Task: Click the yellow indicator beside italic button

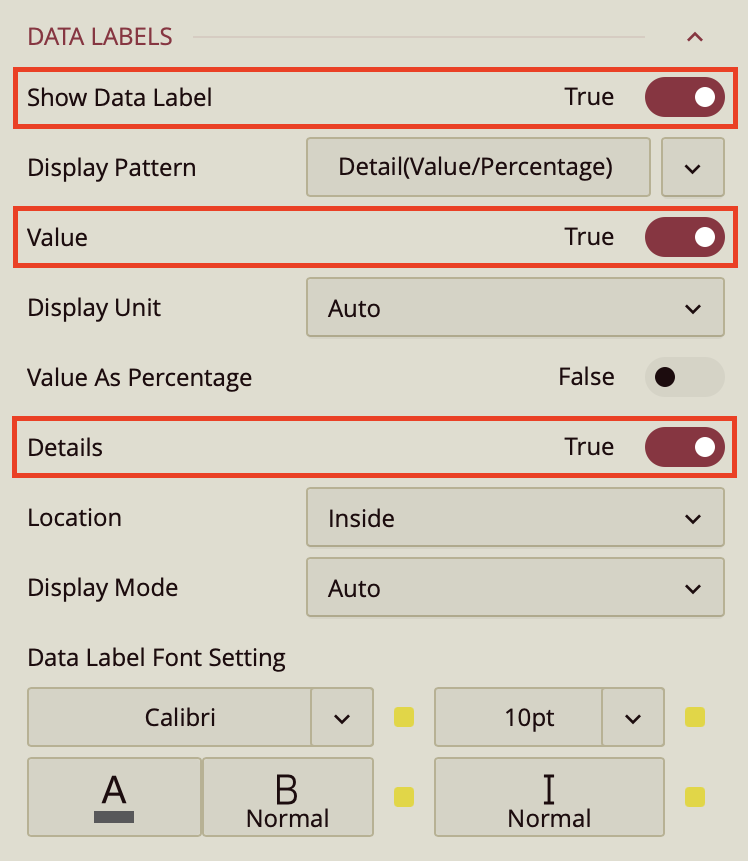Action: click(x=695, y=797)
